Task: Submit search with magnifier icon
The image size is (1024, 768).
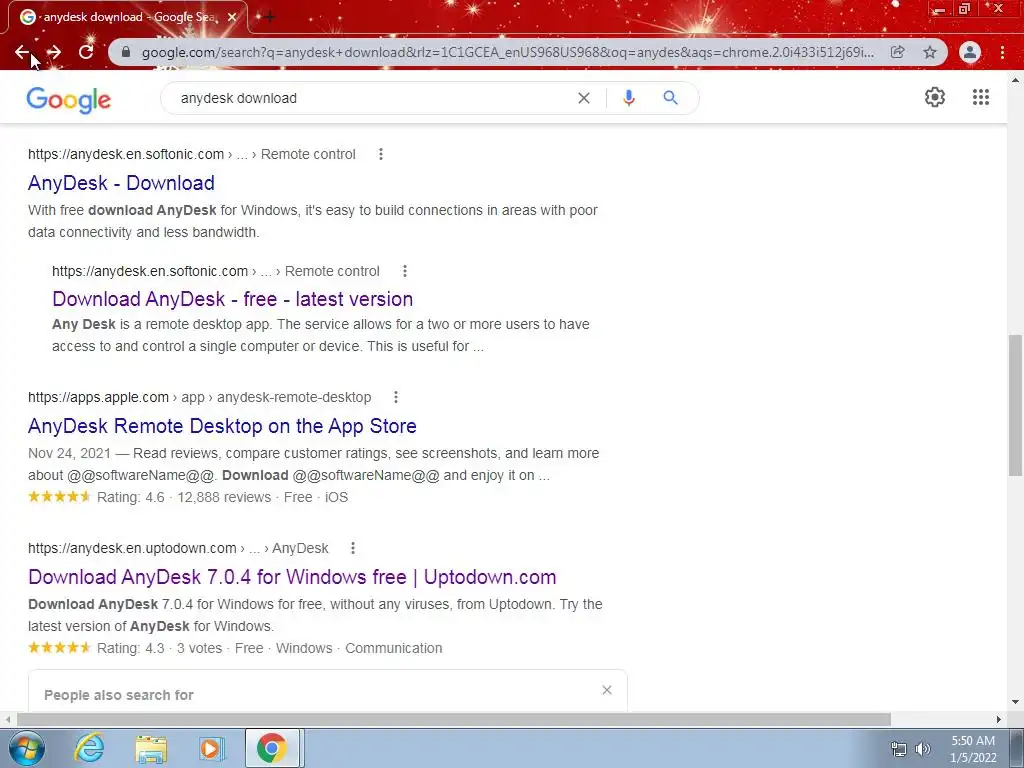Action: [670, 98]
